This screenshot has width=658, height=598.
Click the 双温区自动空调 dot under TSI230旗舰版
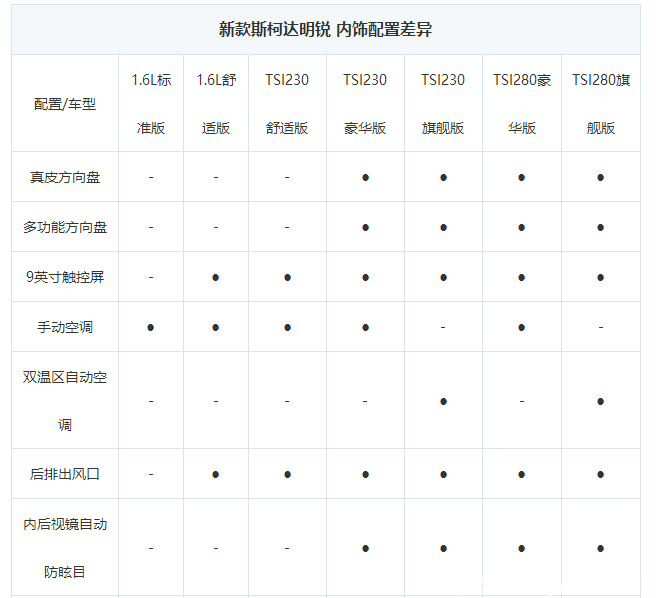pyautogui.click(x=443, y=400)
